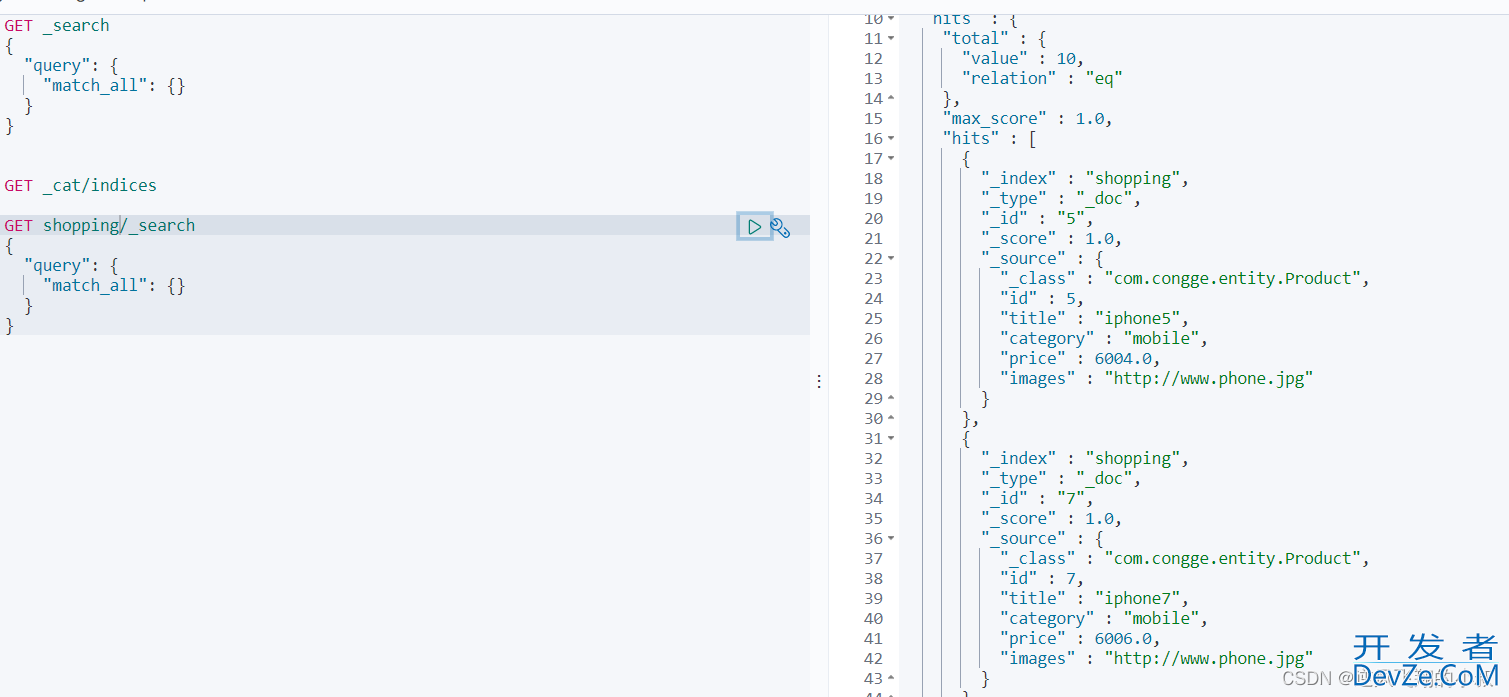The width and height of the screenshot is (1509, 697).
Task: Click the "price" : 6006.0 line
Action: point(1080,638)
